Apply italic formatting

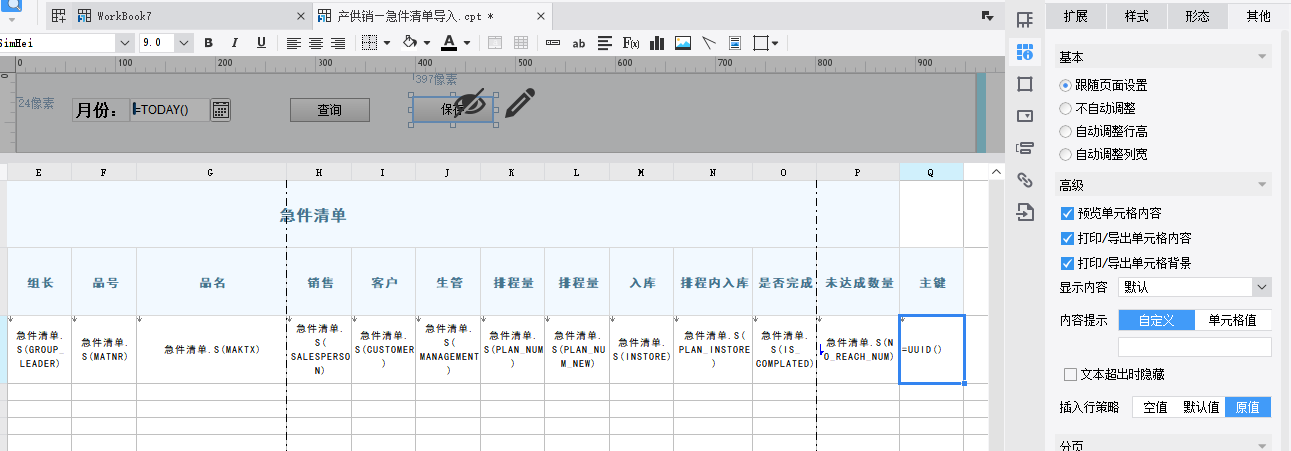click(235, 43)
